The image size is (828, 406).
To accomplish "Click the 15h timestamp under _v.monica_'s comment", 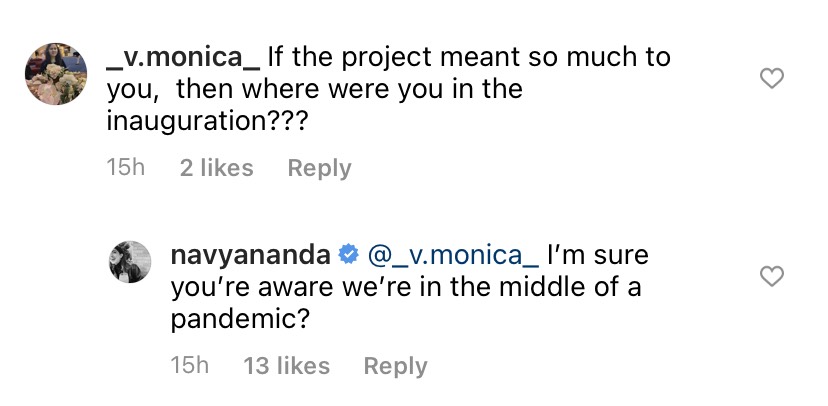I will 125,168.
